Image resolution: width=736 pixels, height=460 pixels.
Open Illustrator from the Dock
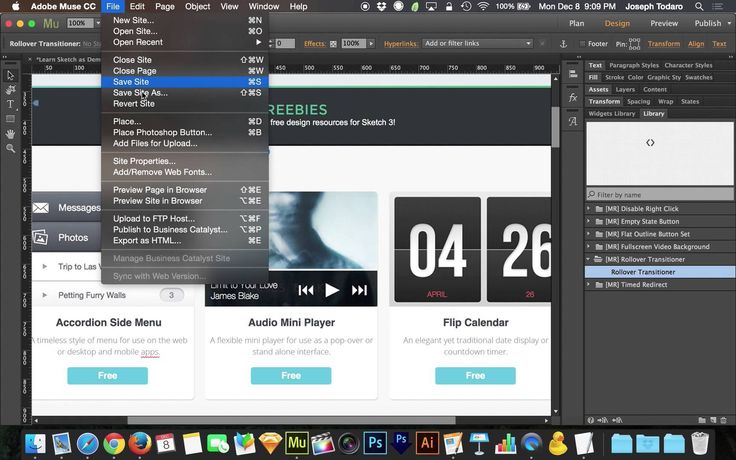pyautogui.click(x=427, y=443)
